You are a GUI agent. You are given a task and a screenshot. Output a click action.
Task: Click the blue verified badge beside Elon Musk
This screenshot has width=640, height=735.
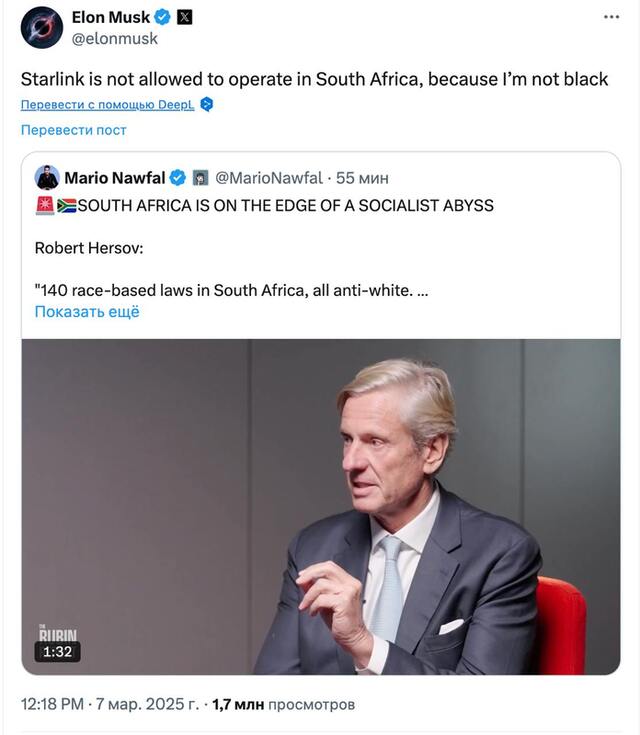coord(163,17)
